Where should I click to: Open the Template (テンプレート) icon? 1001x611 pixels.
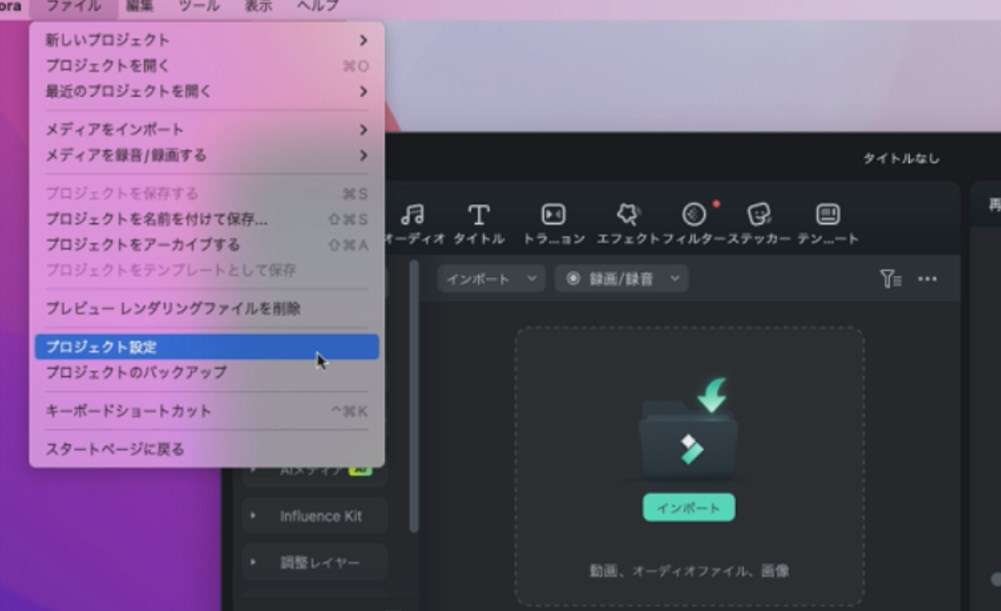click(x=827, y=215)
